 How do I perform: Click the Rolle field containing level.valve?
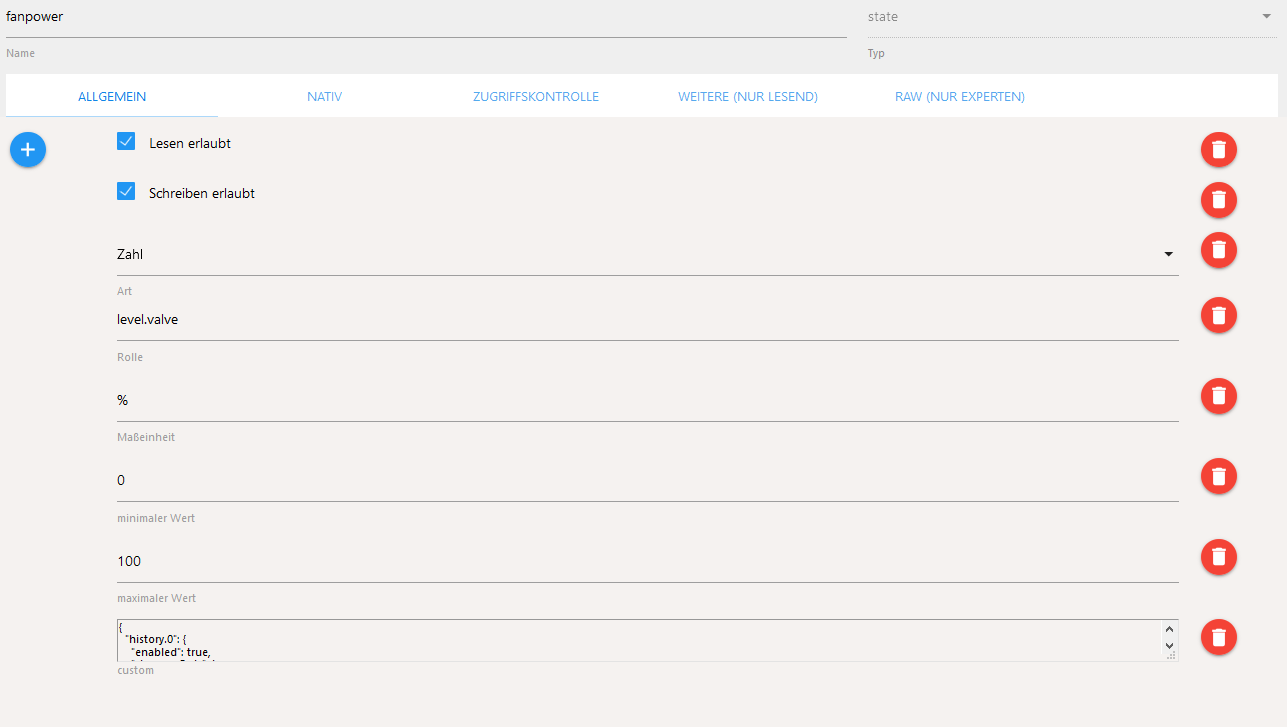(647, 320)
